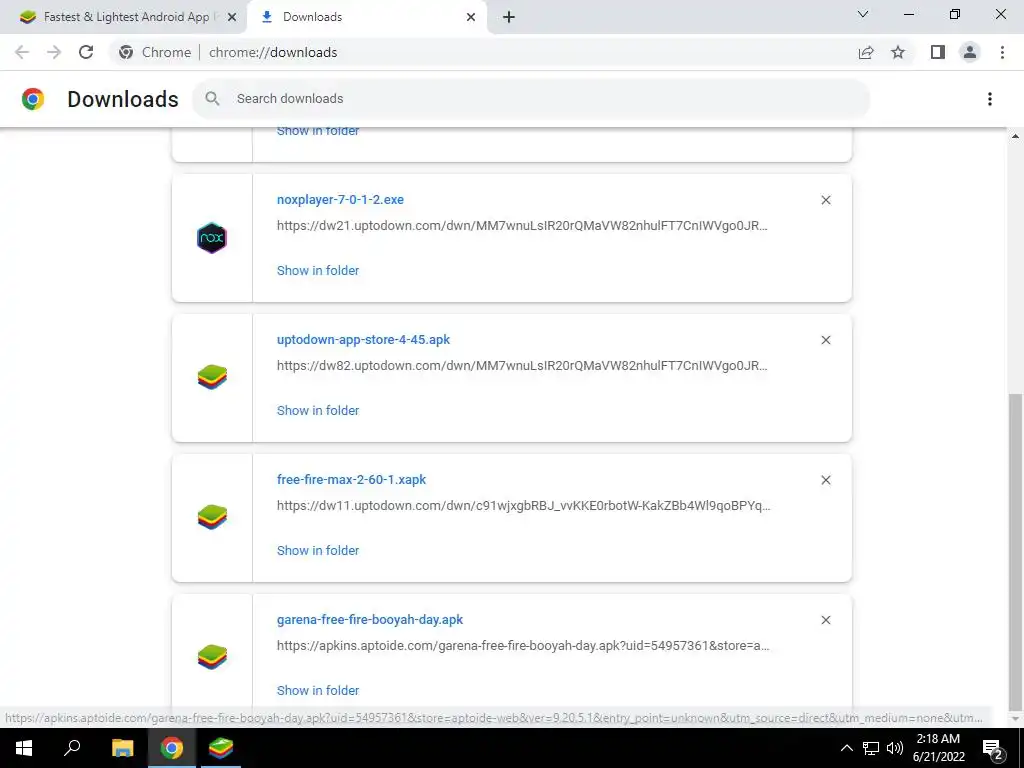Open the taskbar clock and date
Screen dimensions: 1024x768
938,748
